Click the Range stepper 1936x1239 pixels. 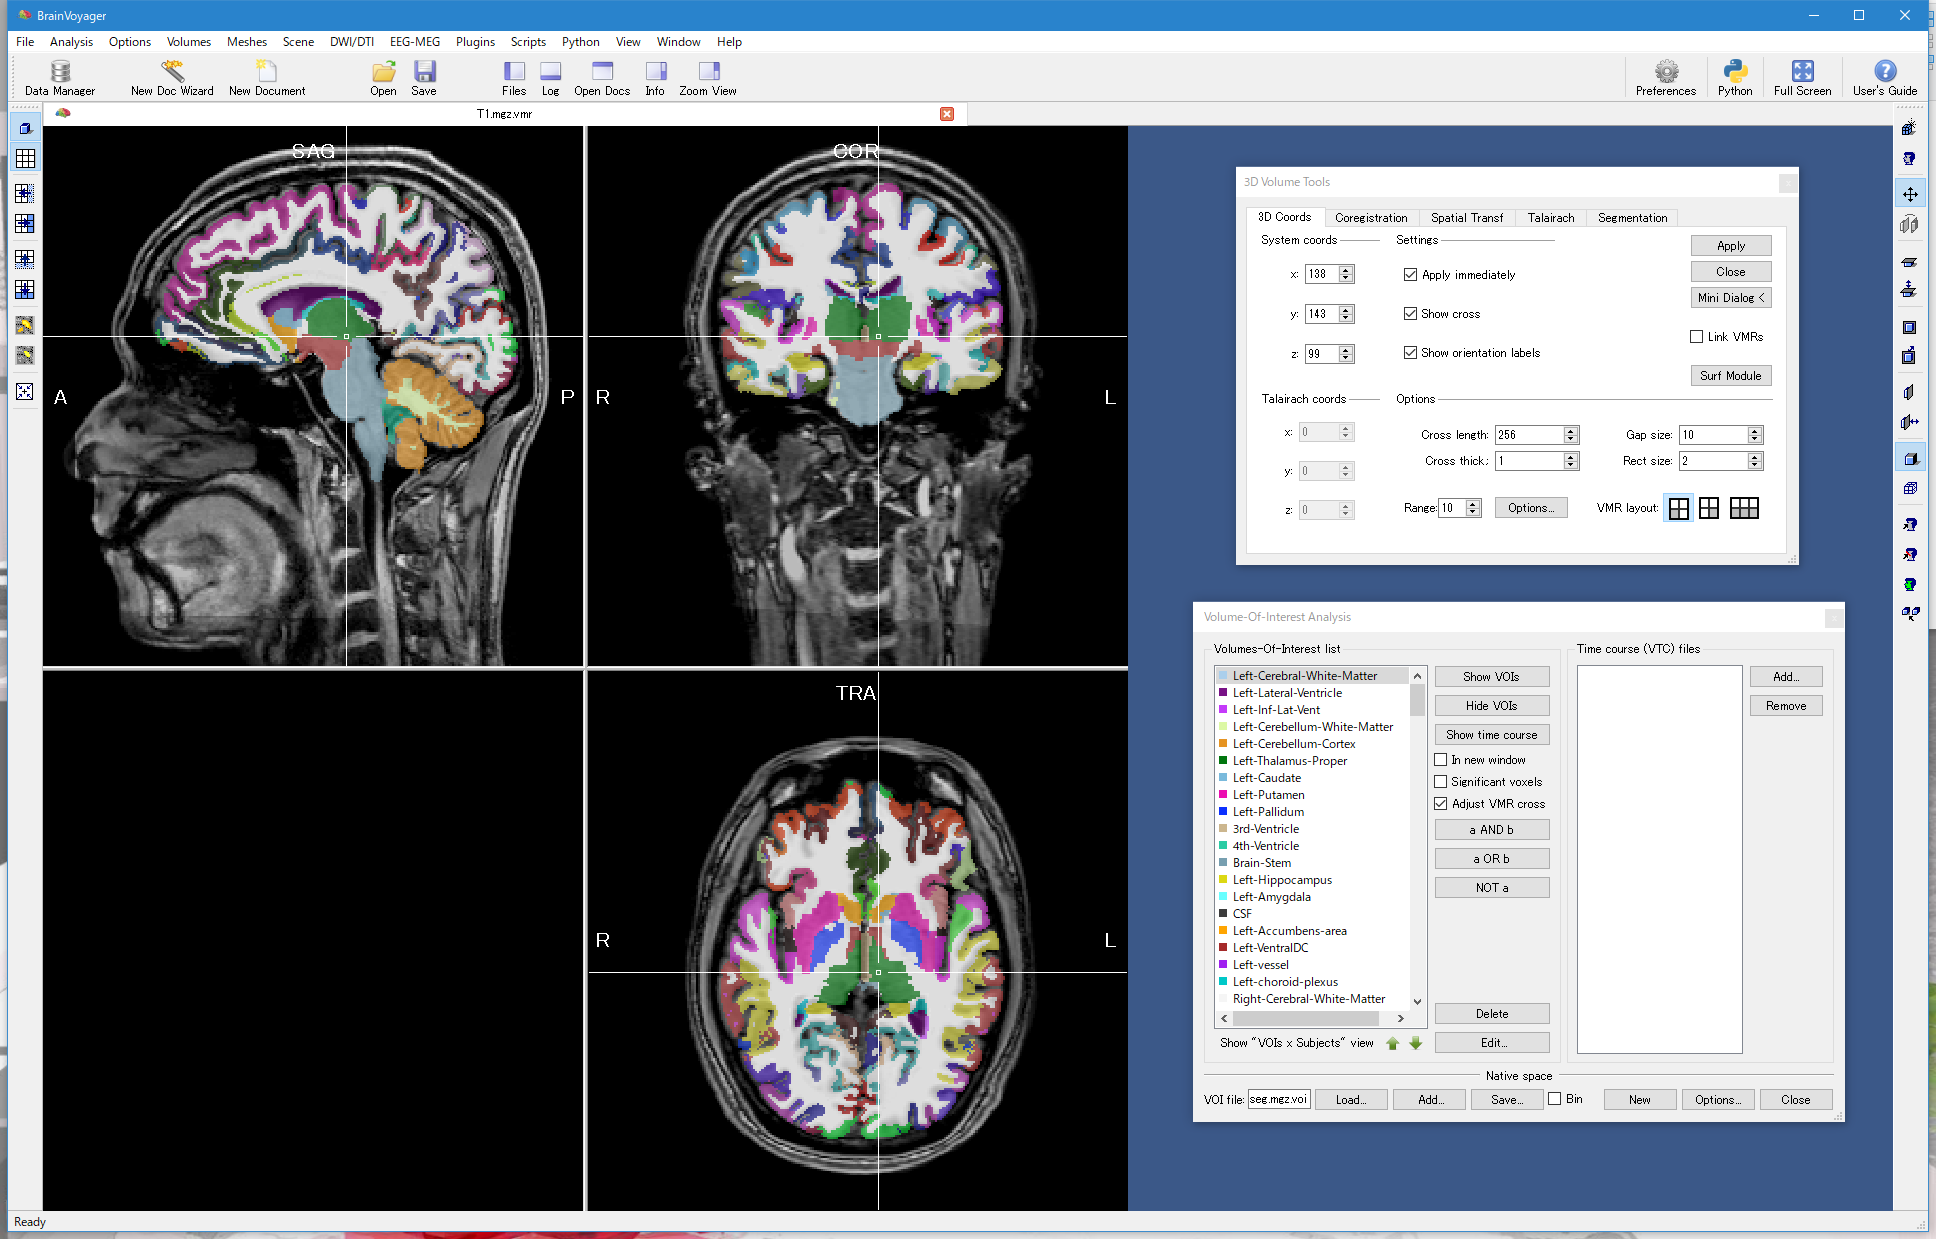[1473, 508]
